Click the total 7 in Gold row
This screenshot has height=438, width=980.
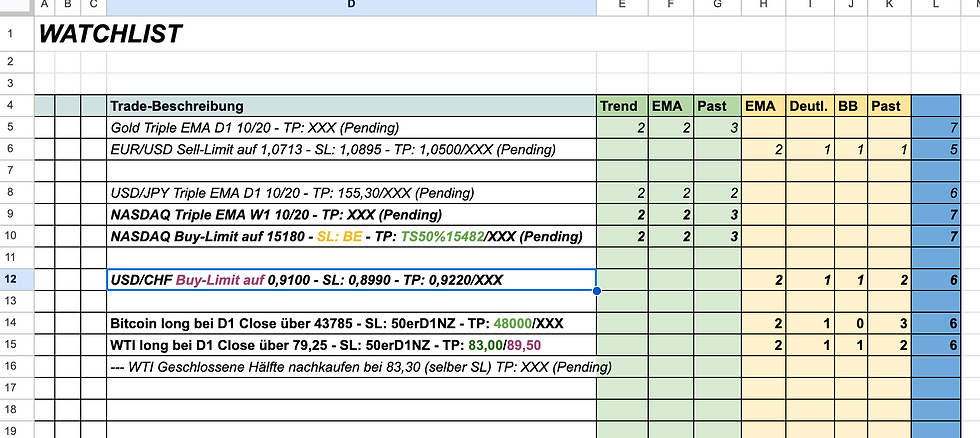tap(936, 127)
